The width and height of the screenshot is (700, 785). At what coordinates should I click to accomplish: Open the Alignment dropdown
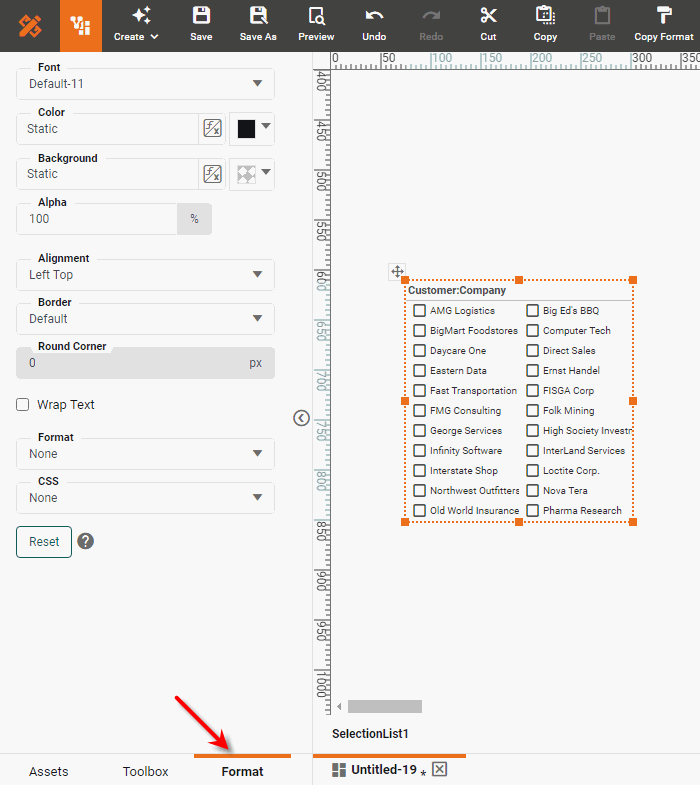[145, 275]
